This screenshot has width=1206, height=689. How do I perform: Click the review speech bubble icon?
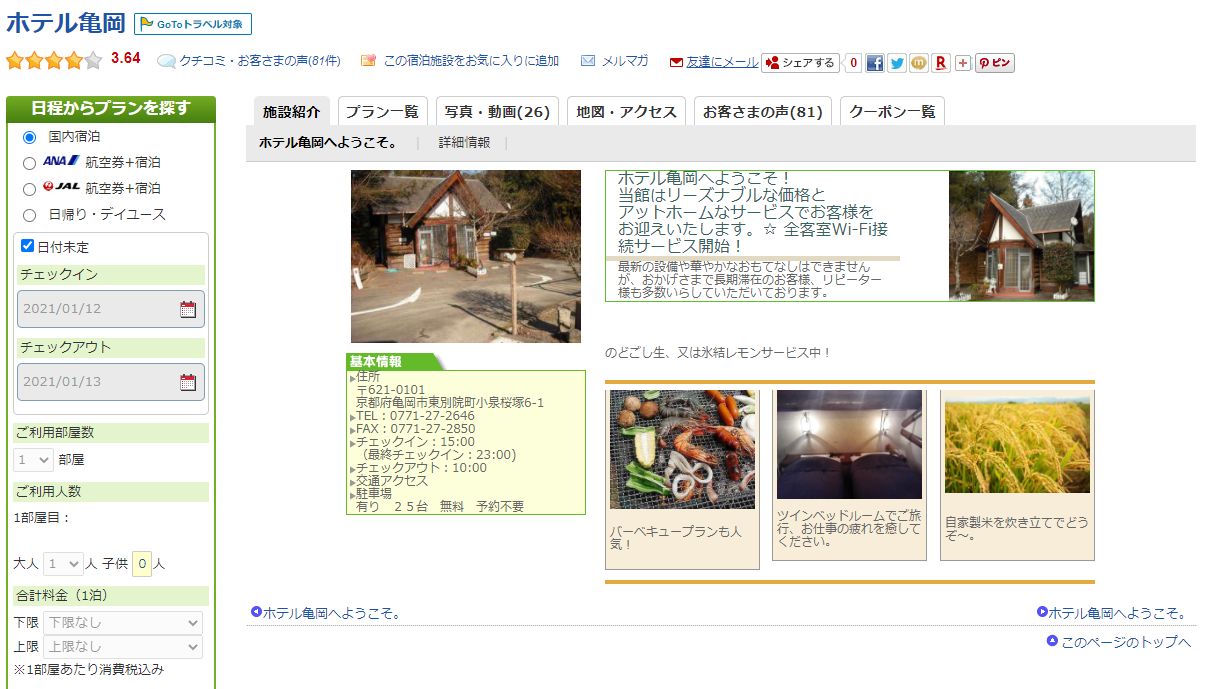[167, 61]
